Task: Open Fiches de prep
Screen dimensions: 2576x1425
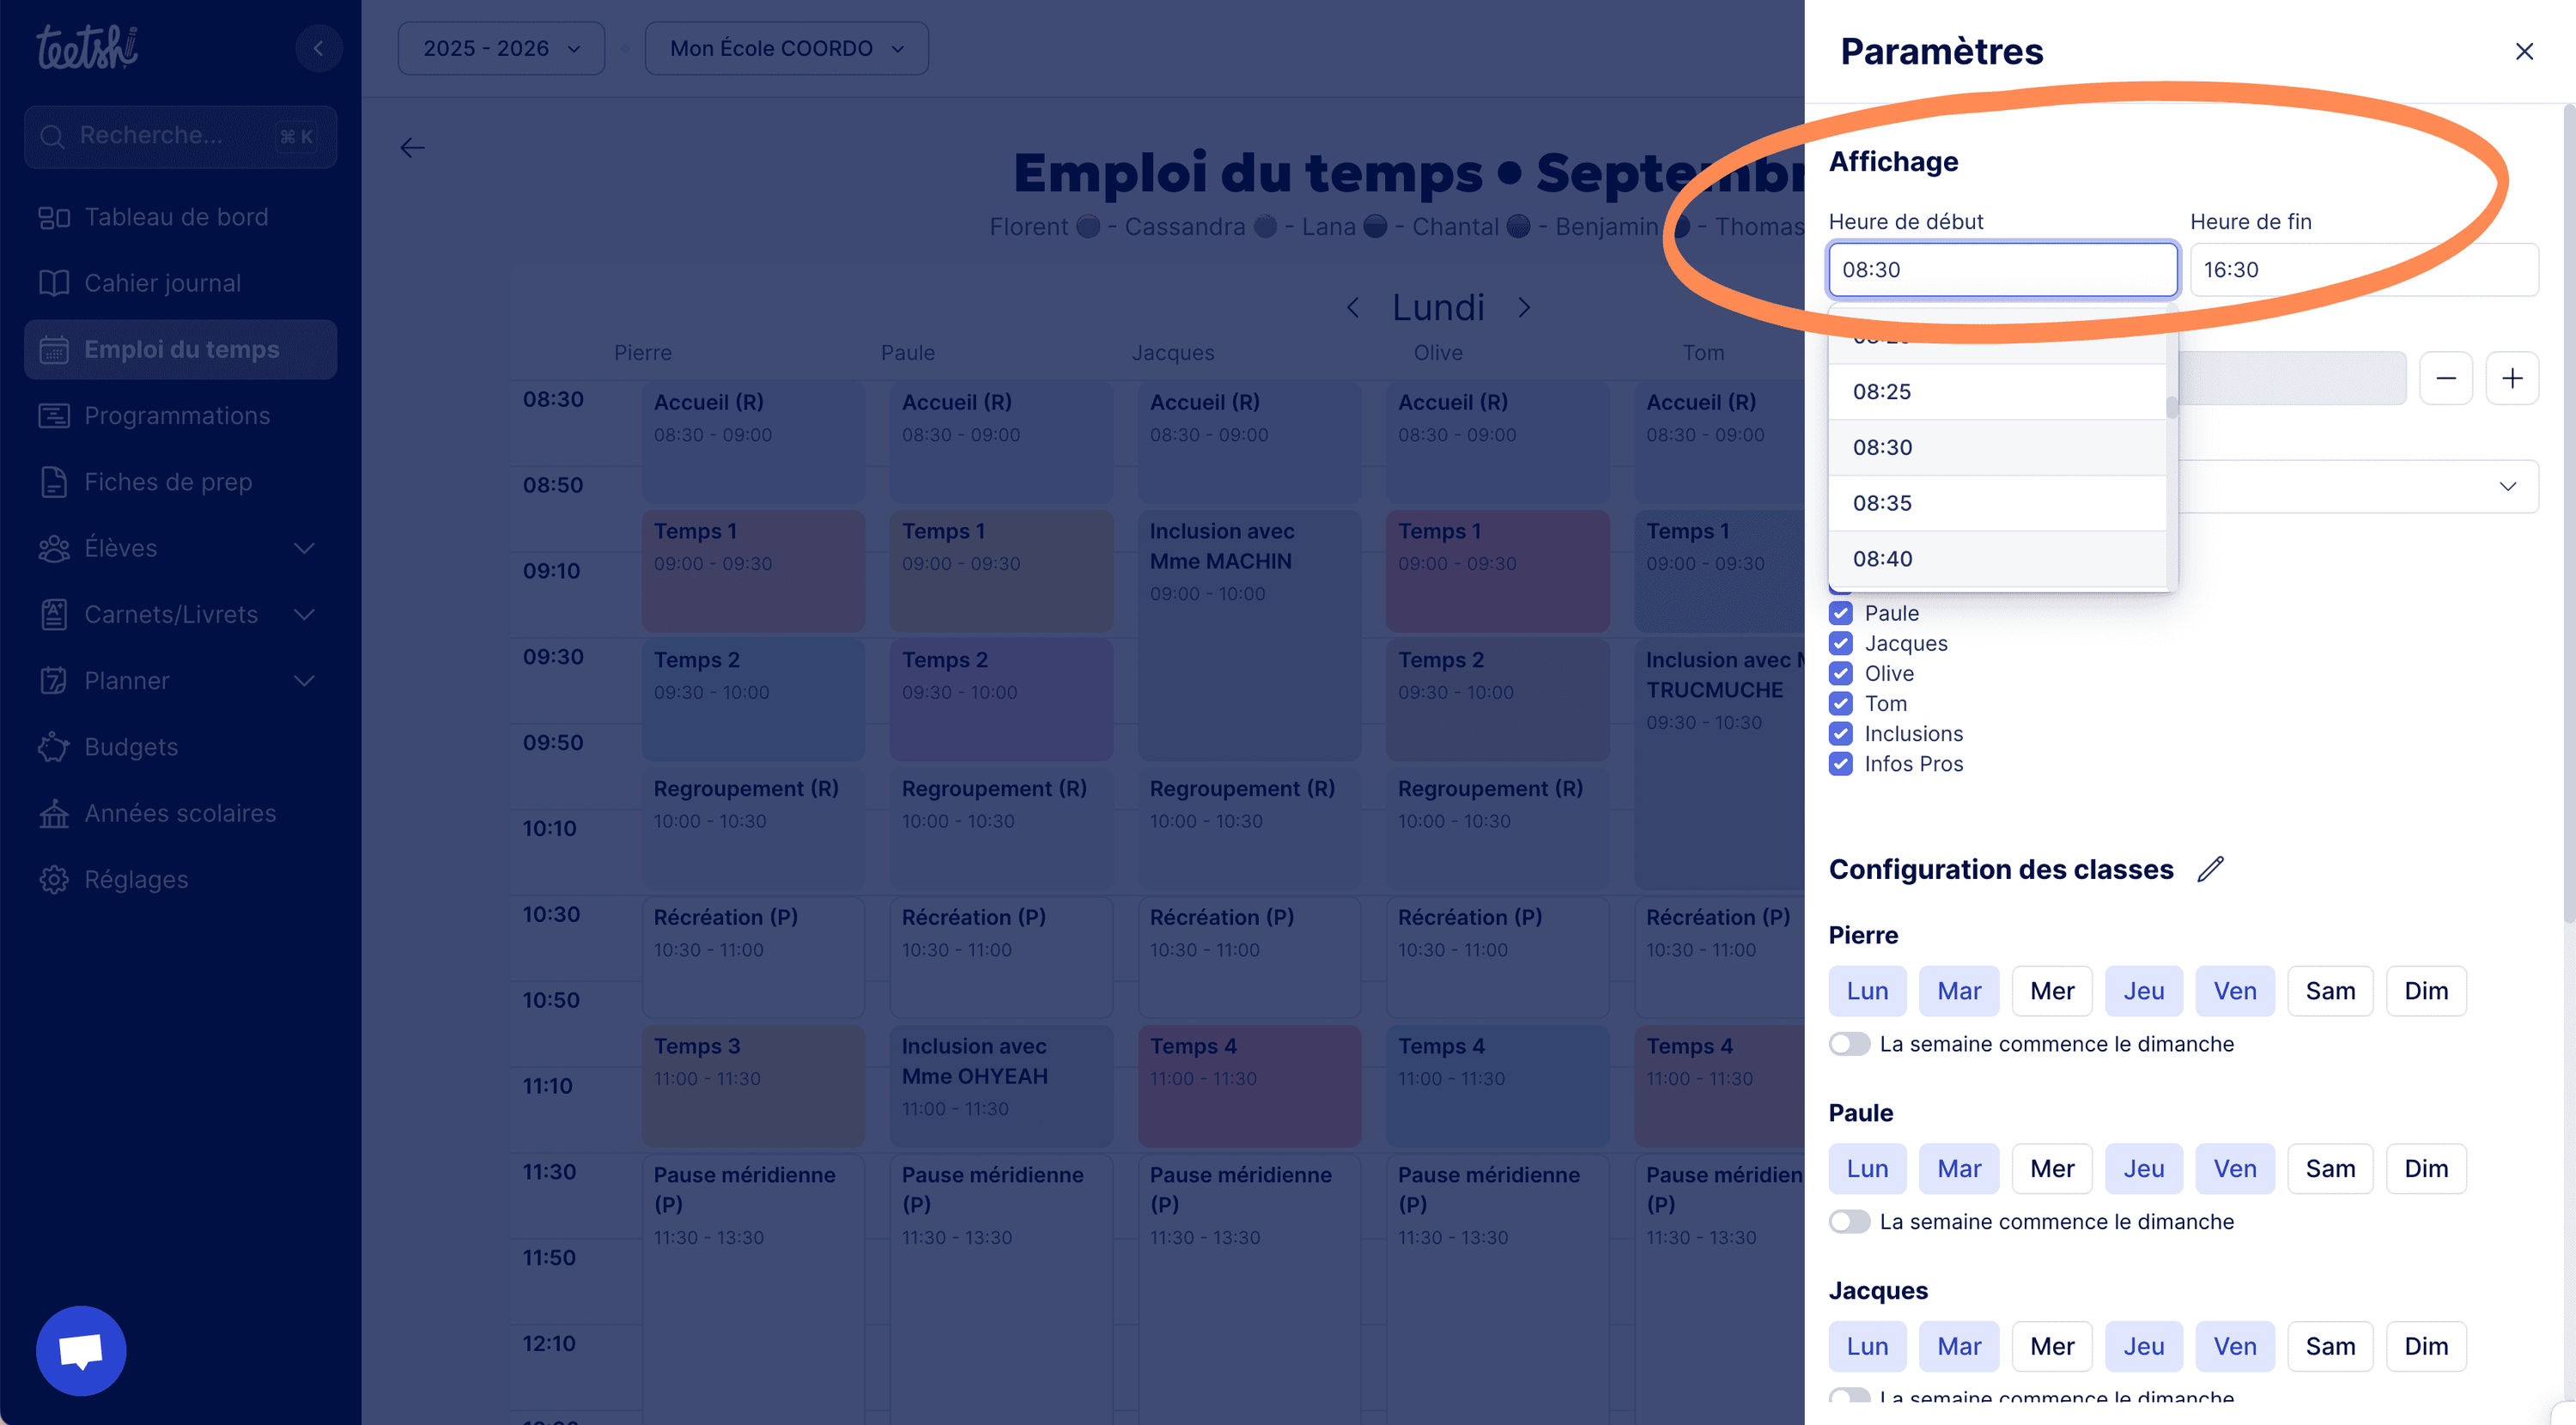Action: 180,482
